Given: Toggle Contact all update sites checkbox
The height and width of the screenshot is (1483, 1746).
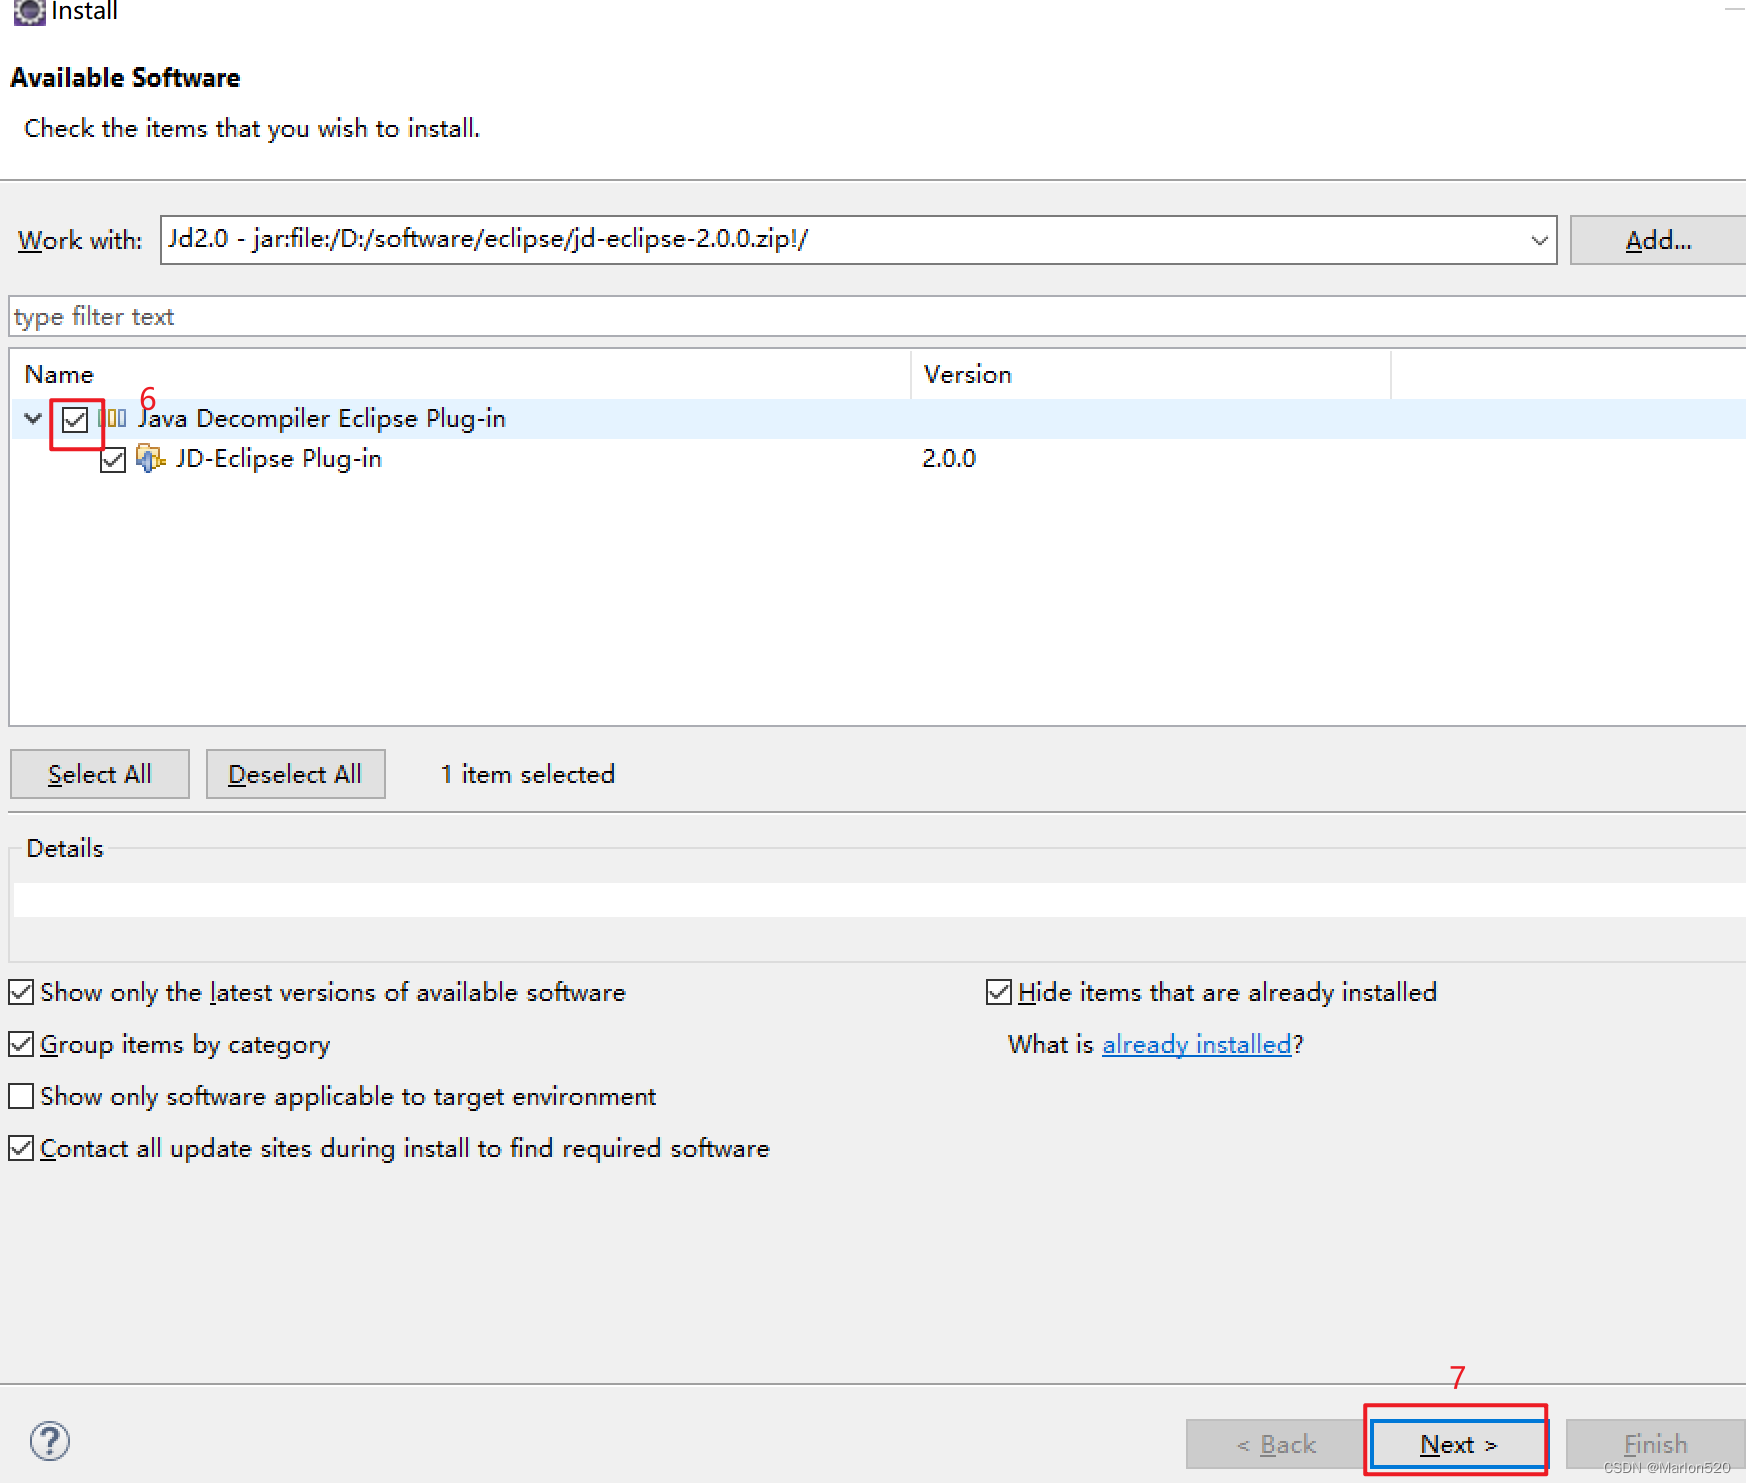Looking at the screenshot, I should (x=21, y=1148).
